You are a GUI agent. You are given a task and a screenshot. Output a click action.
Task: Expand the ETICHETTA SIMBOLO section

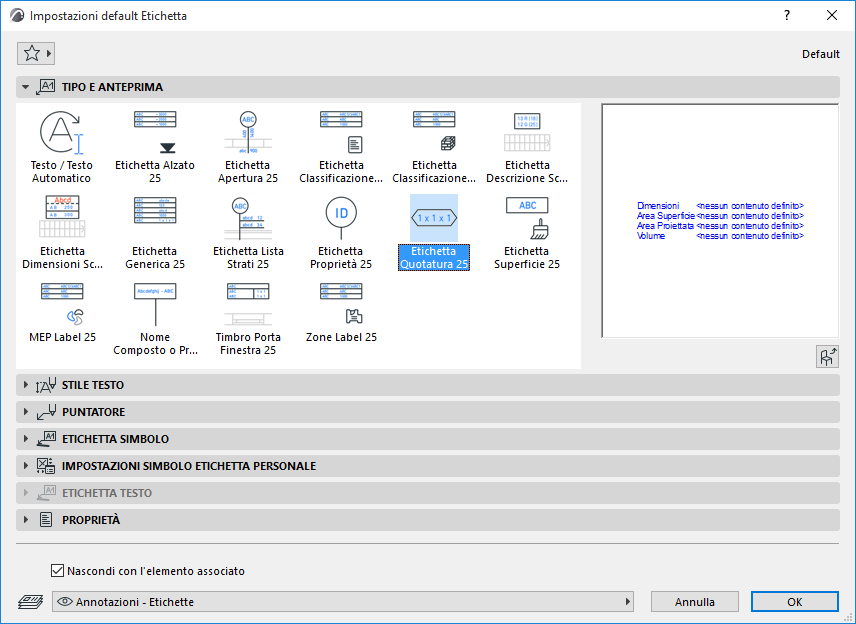114,439
